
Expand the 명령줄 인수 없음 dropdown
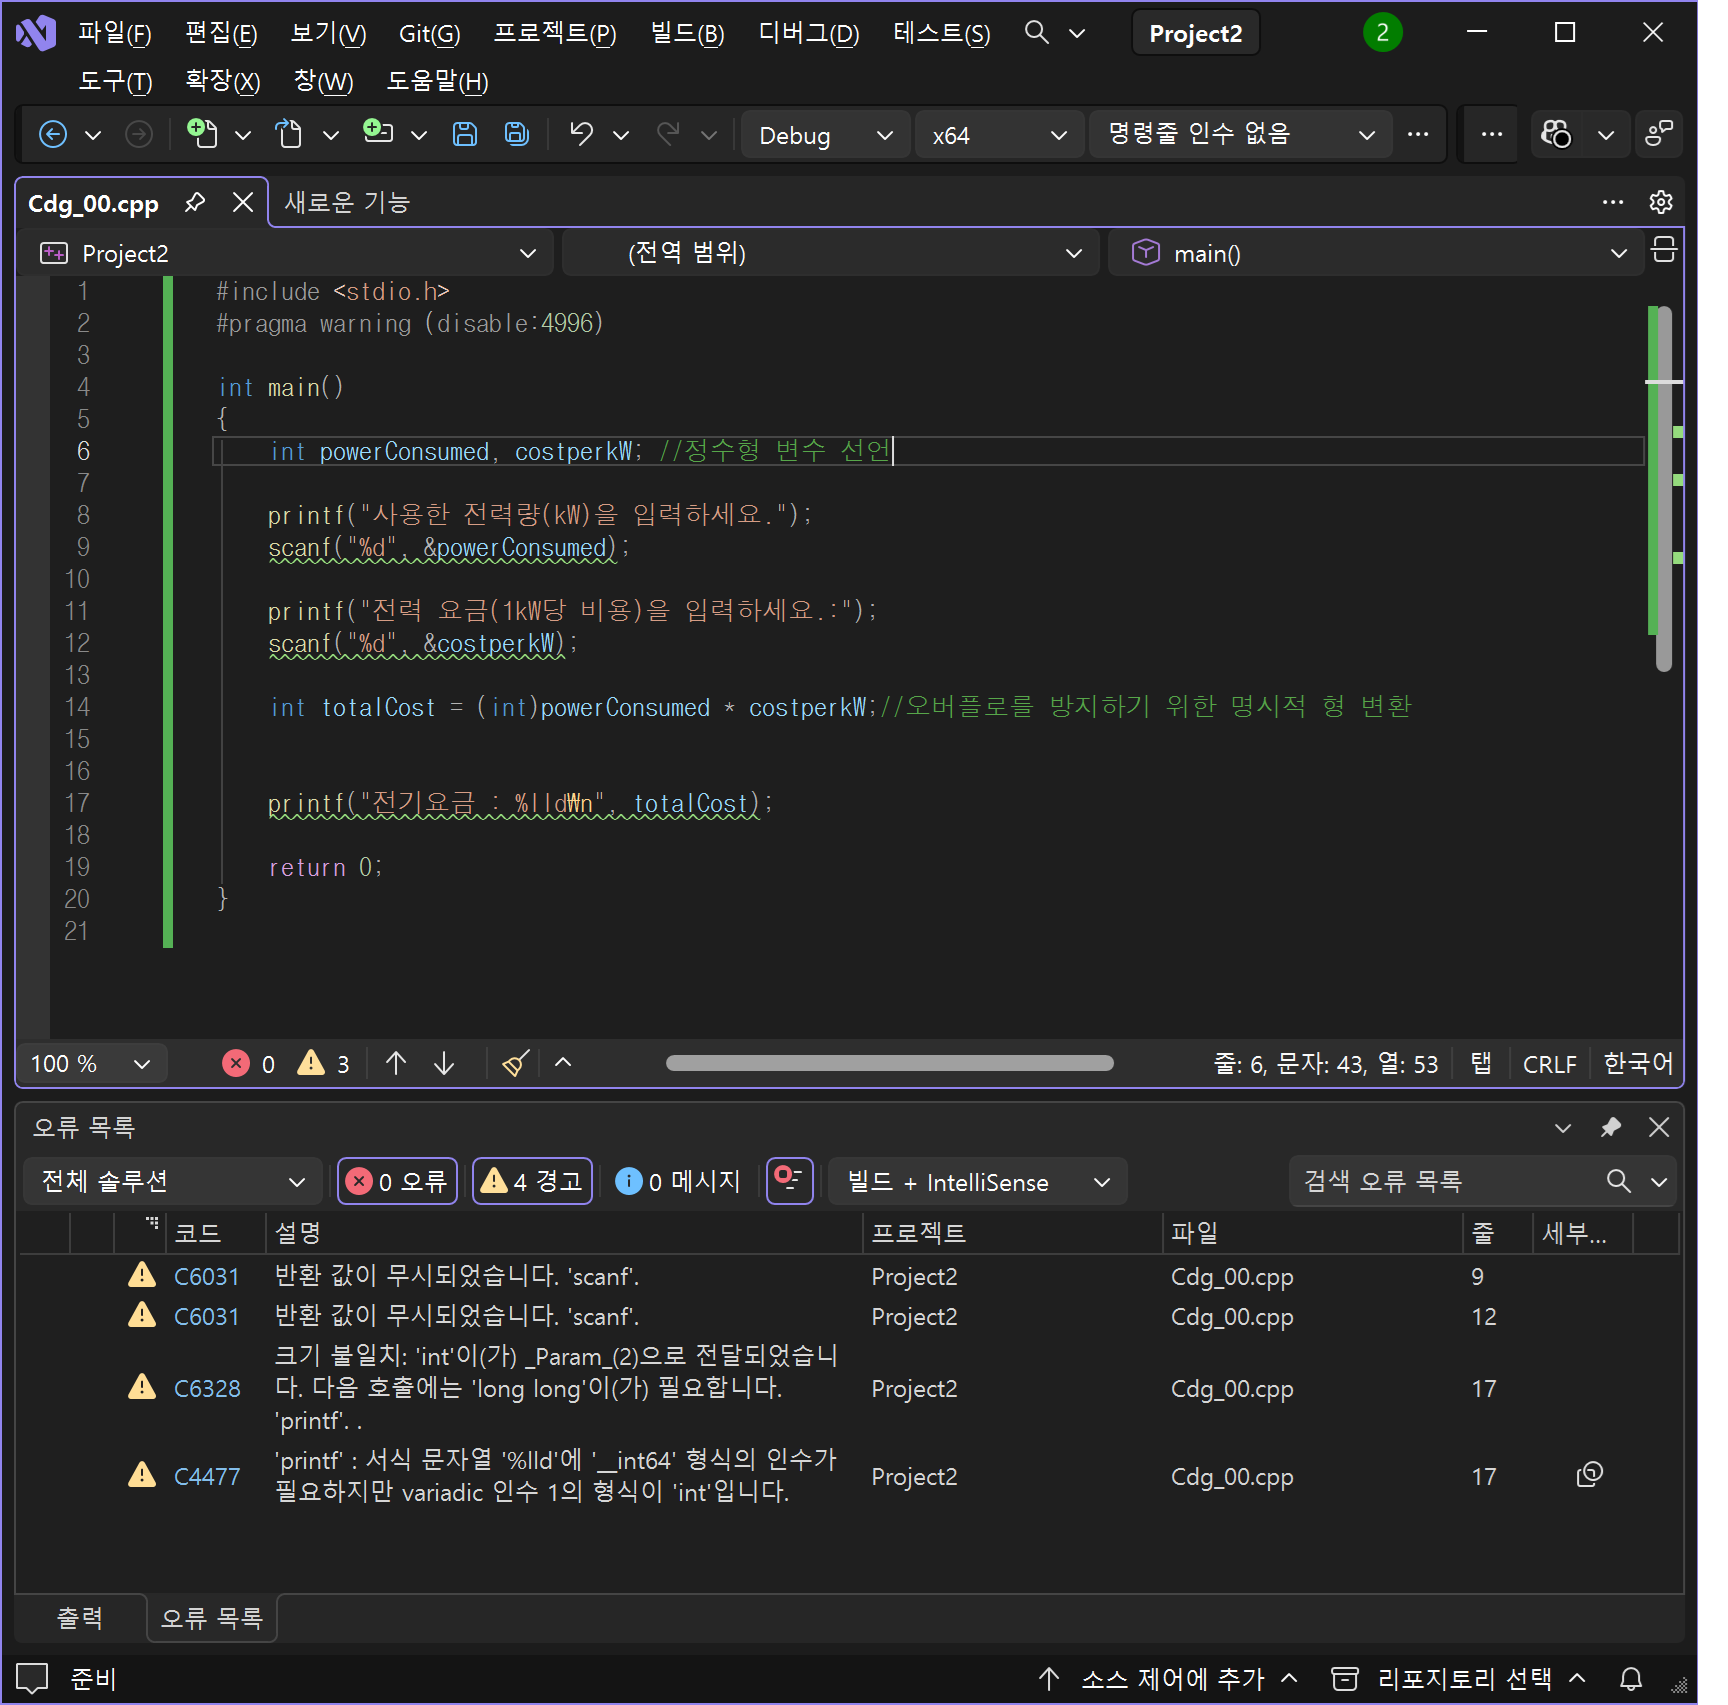(x=1241, y=134)
